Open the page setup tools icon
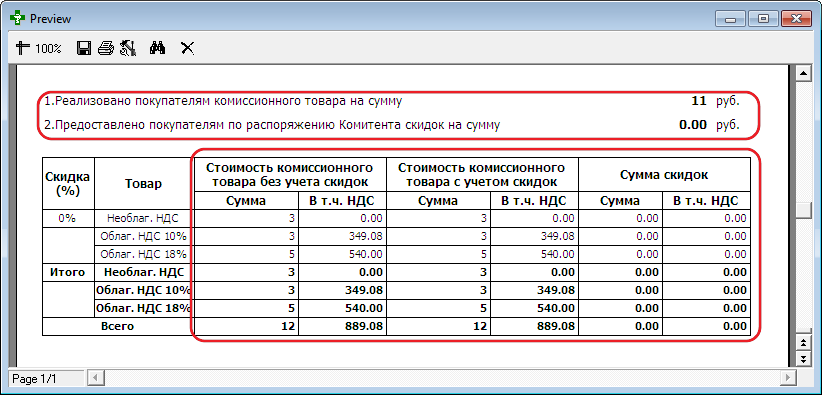The width and height of the screenshot is (822, 395). [128, 49]
